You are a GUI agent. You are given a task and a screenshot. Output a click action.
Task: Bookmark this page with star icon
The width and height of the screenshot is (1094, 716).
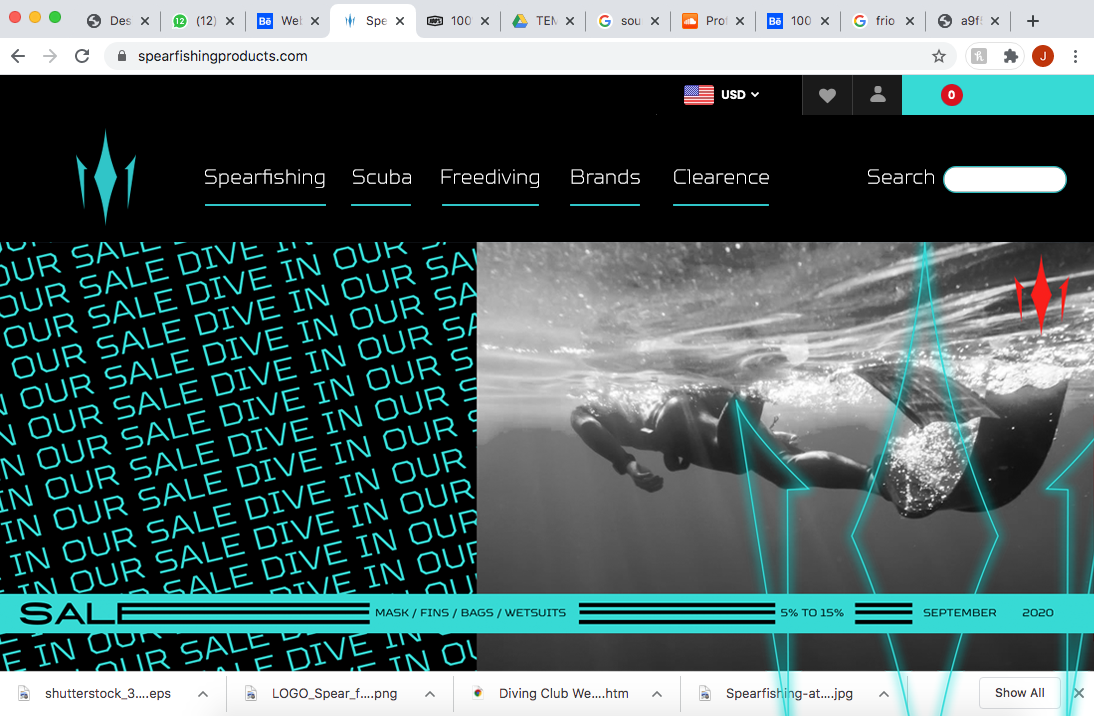[x=939, y=56]
